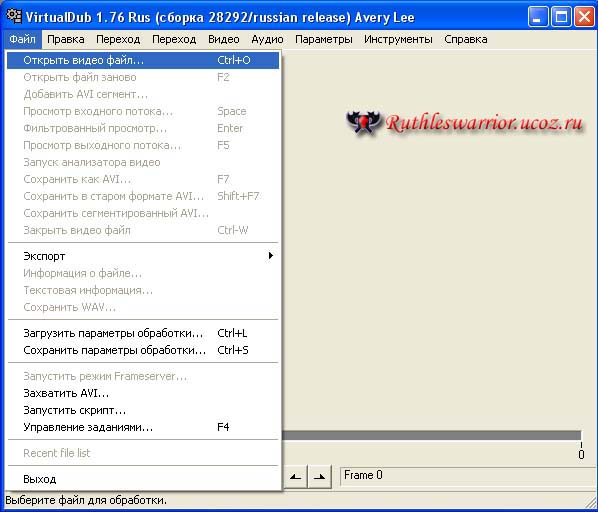Open the Правка menu
Viewport: 598px width, 512px height.
pyautogui.click(x=66, y=39)
